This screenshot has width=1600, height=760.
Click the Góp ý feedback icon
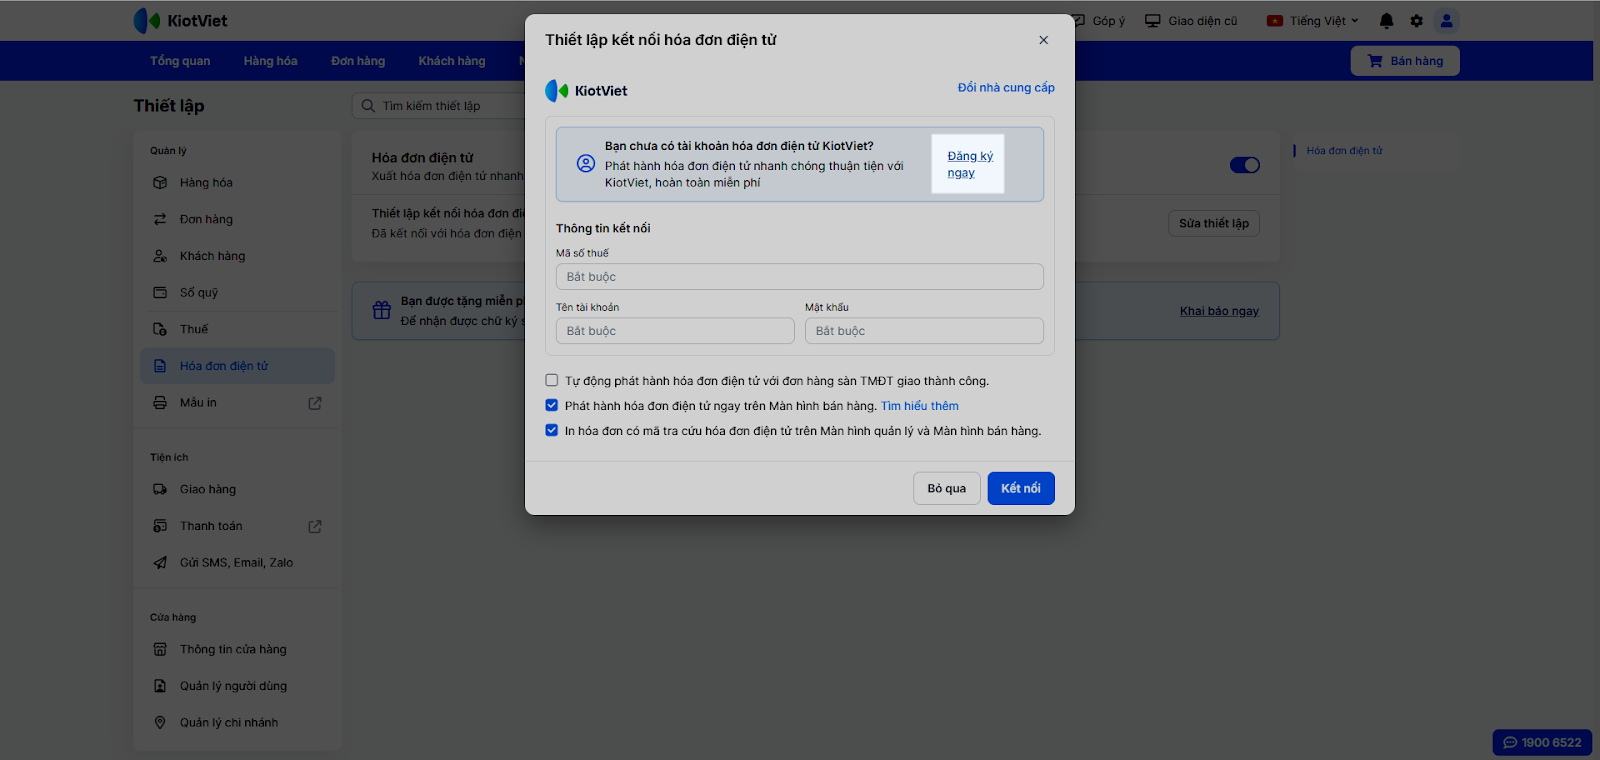(x=1078, y=21)
